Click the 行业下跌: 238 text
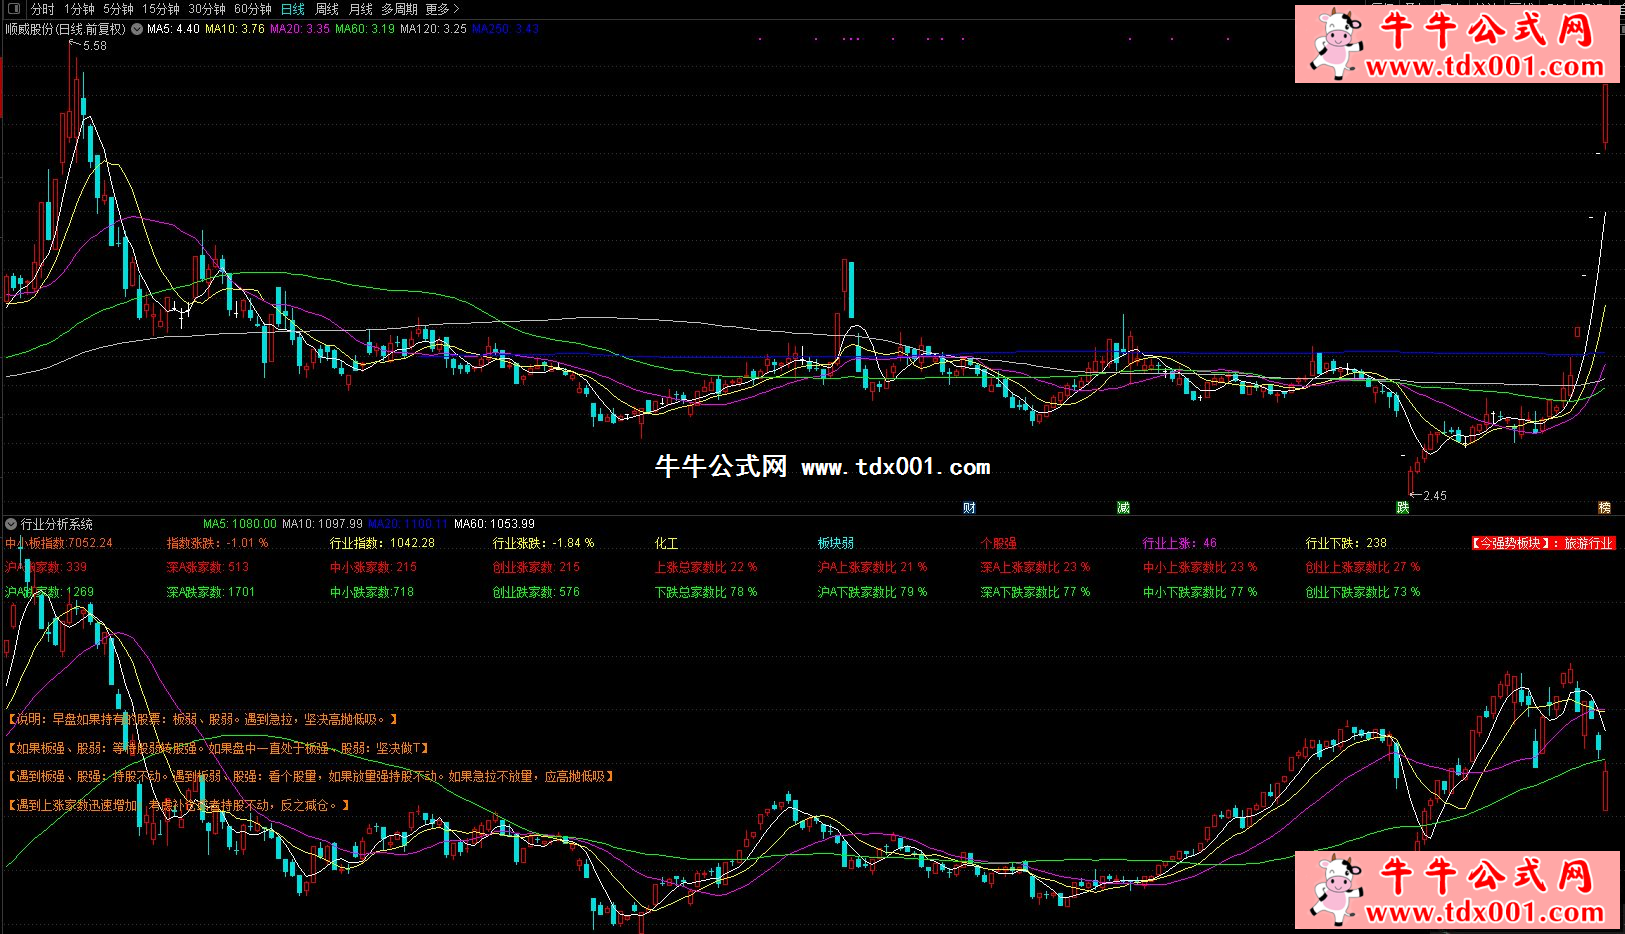The height and width of the screenshot is (934, 1625). 1346,543
